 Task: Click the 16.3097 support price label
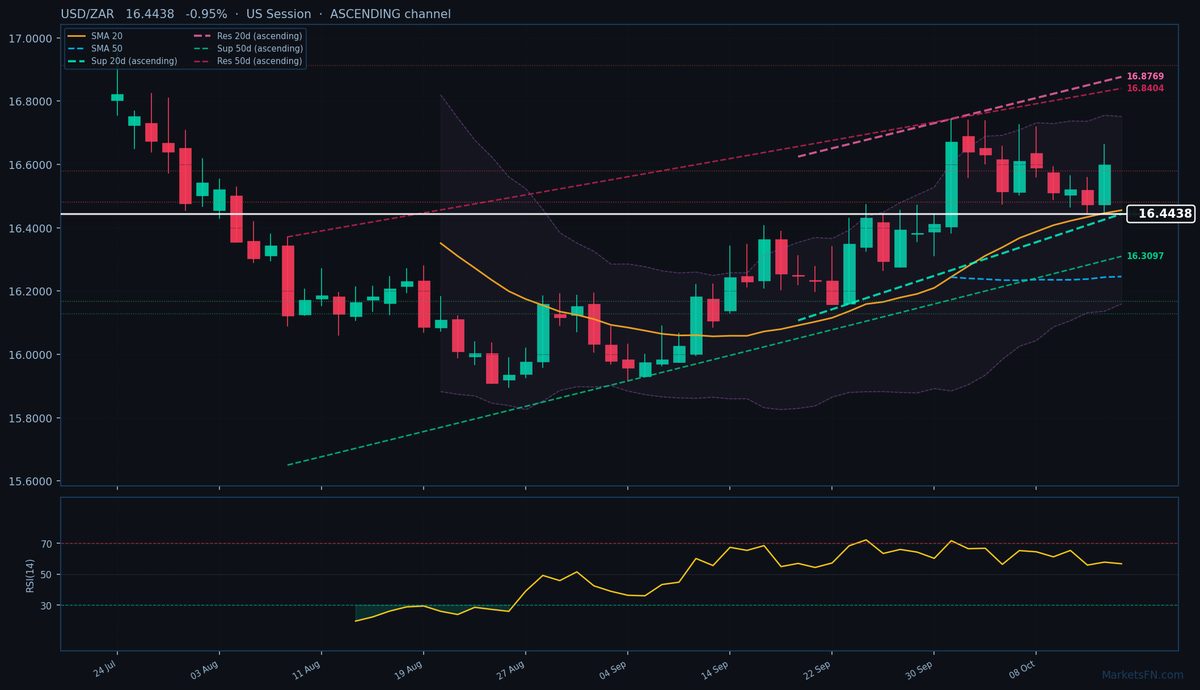[x=1144, y=257]
